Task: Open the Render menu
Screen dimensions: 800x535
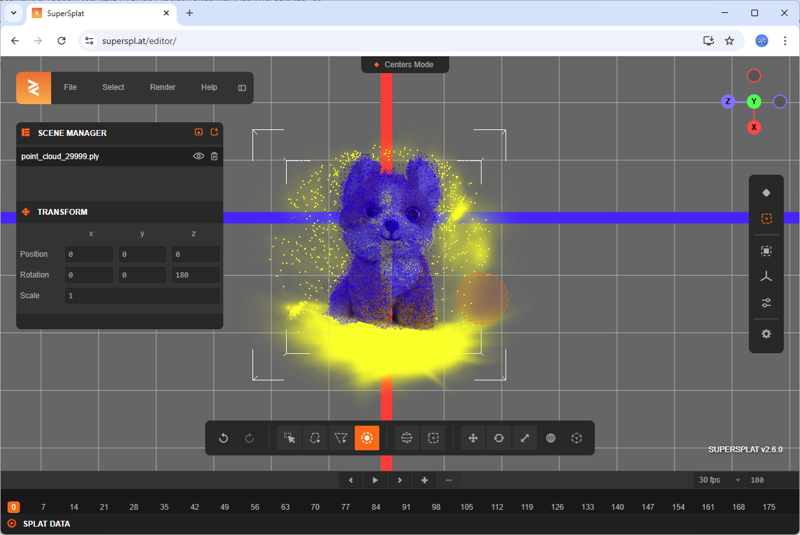Action: [x=162, y=88]
